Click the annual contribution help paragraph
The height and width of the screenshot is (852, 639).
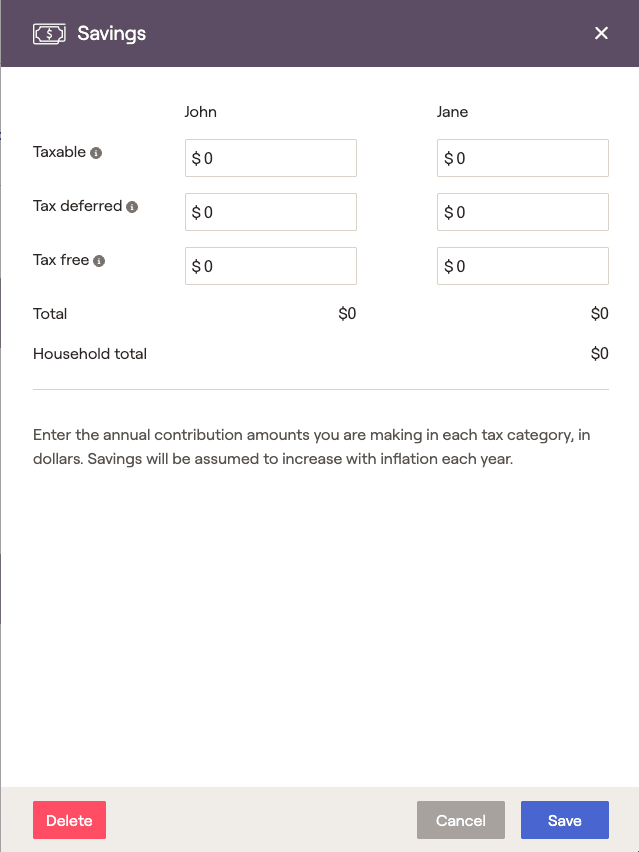[311, 447]
